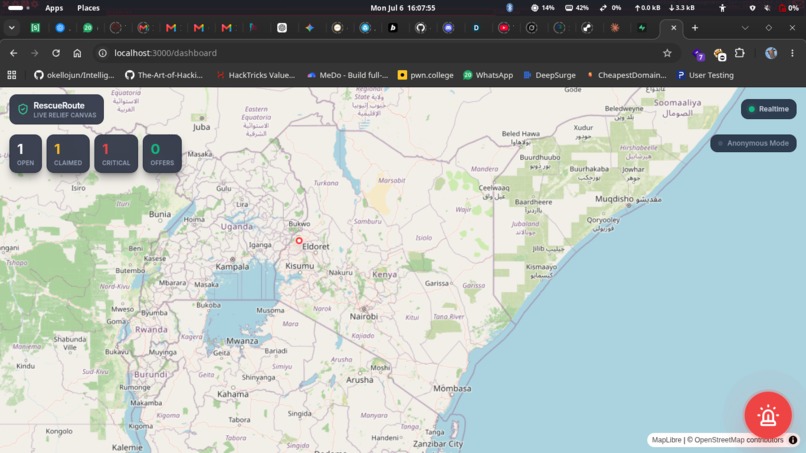Click the Nairobi map label
Viewport: 806px width, 453px height.
363,316
